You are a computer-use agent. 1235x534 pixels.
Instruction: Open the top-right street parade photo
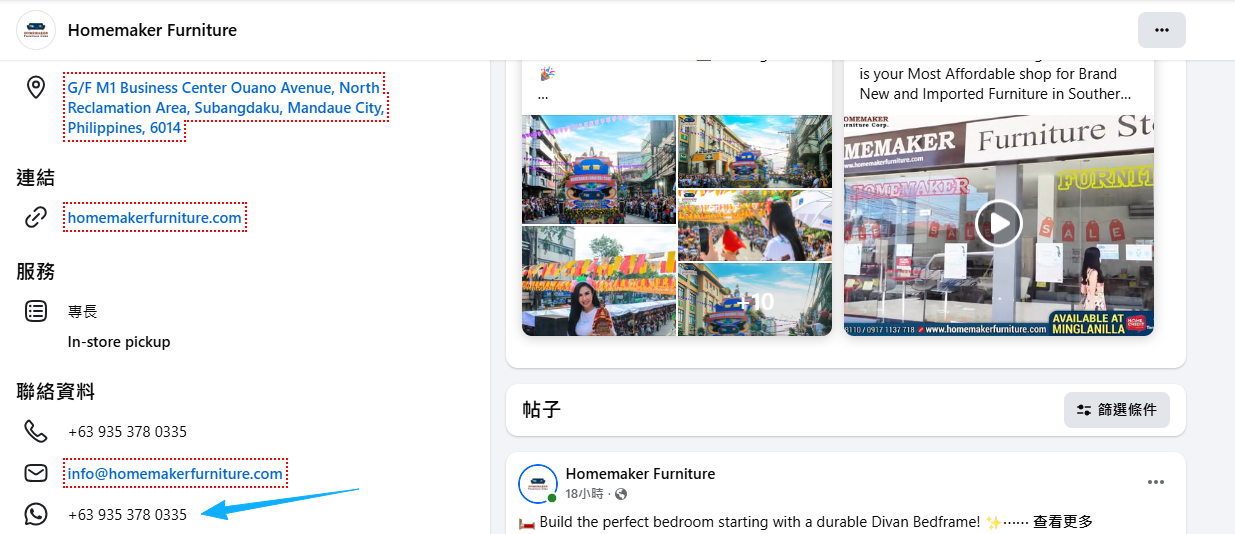pos(755,151)
